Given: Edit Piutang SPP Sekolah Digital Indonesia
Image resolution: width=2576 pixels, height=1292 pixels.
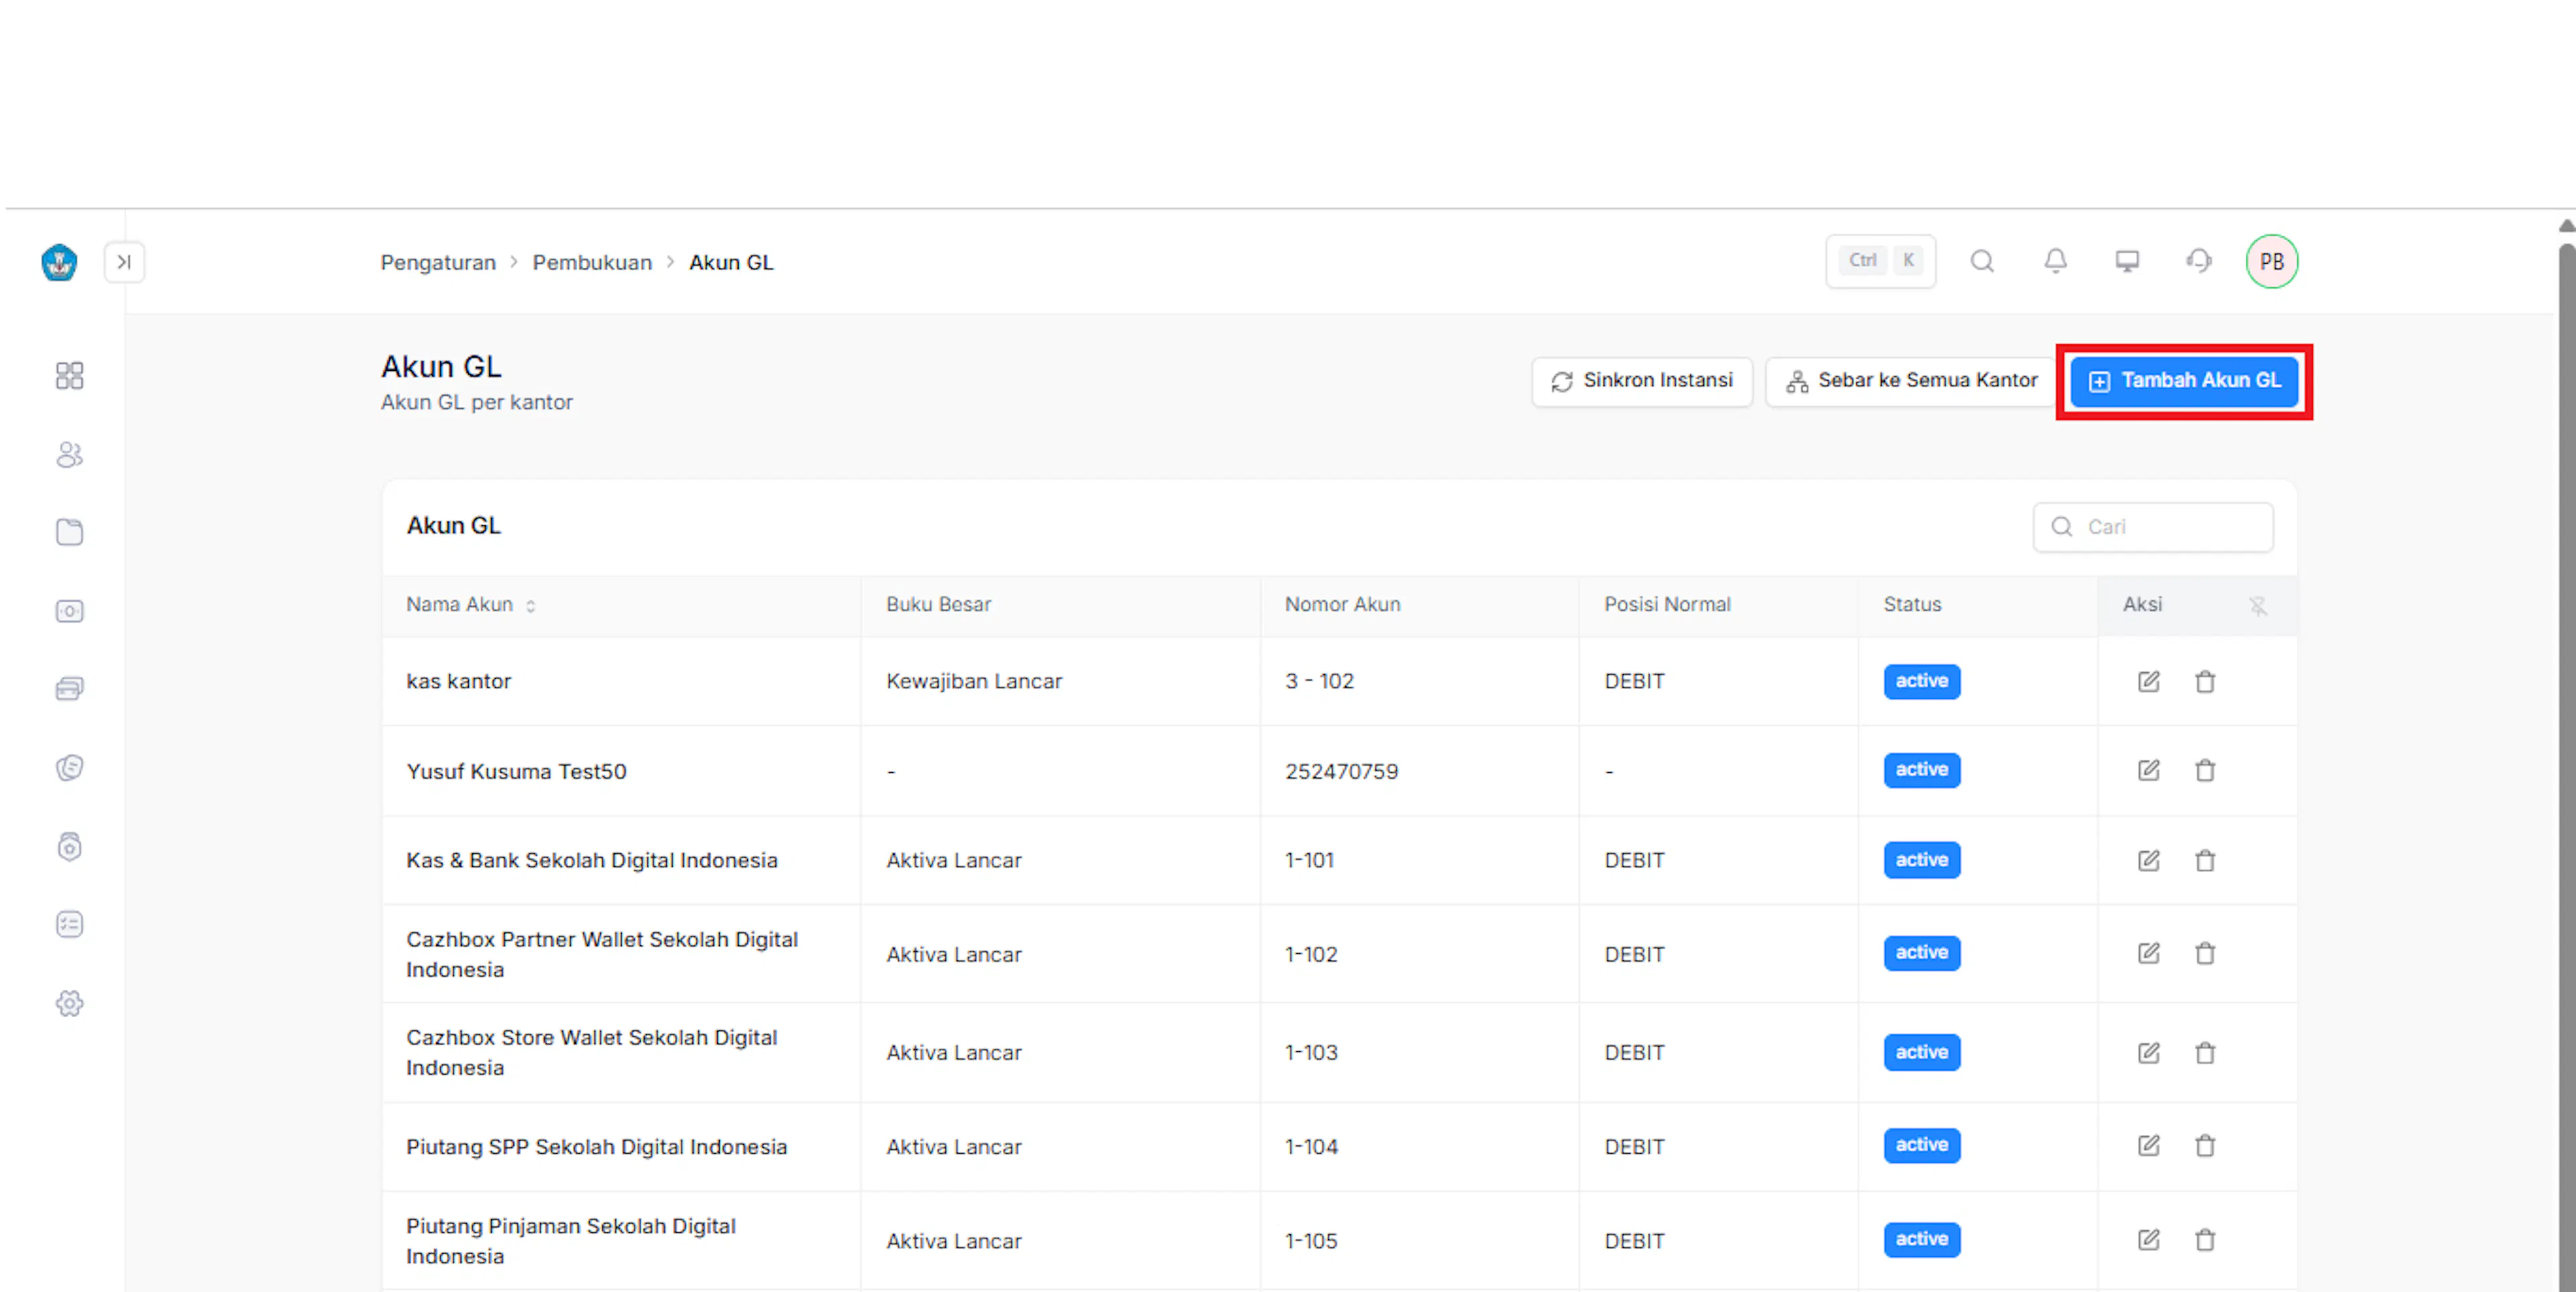Looking at the screenshot, I should [2148, 1145].
